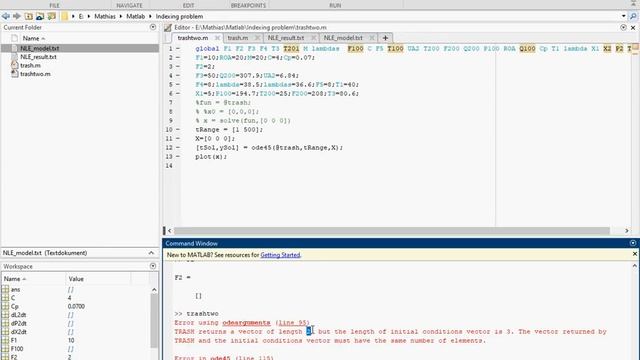Toggle breakpoint on editor line 10
Screen dimensions: 640x360
click(x=178, y=129)
